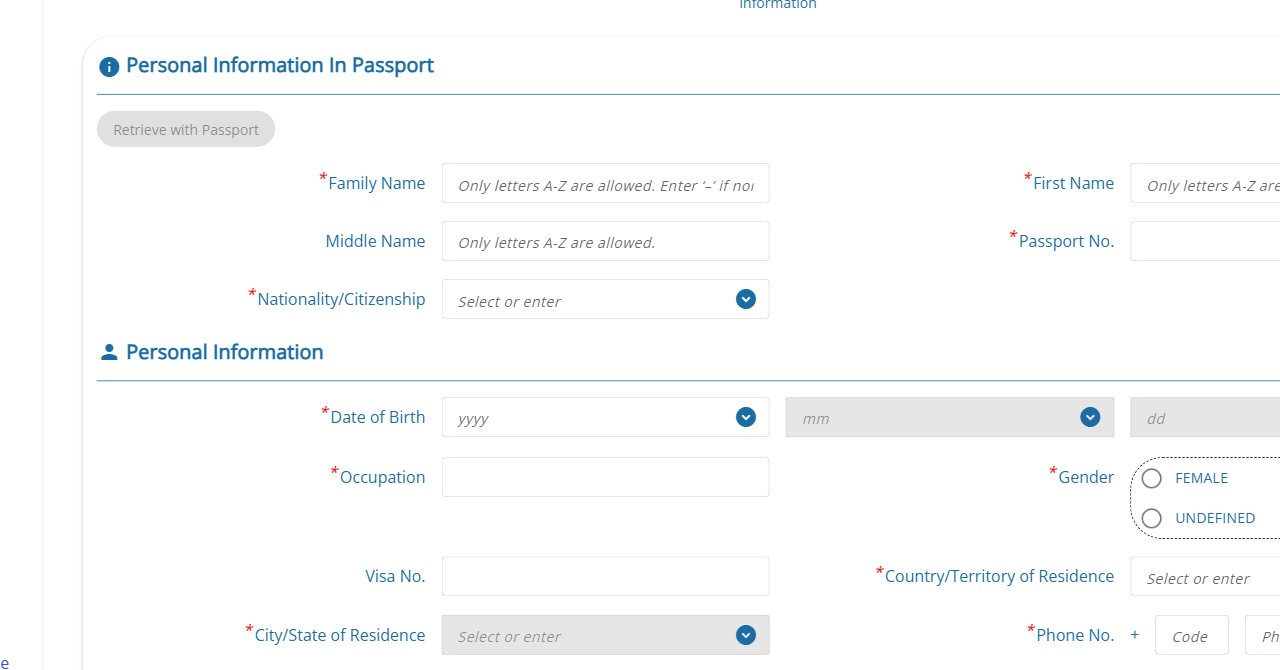
Task: Expand the birth year selector
Action: tap(744, 417)
